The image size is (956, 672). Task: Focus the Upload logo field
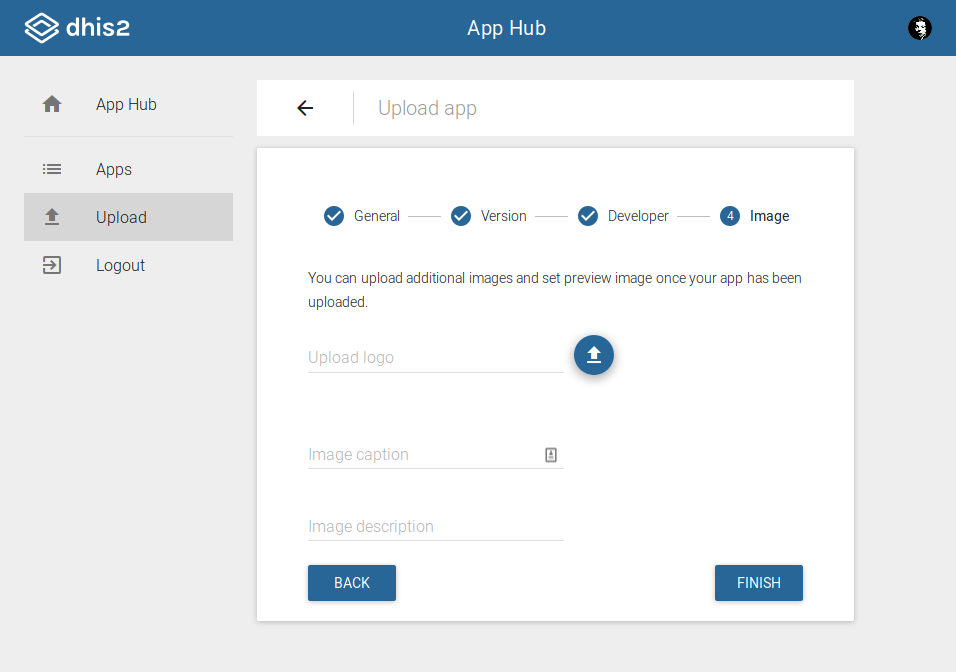click(436, 357)
